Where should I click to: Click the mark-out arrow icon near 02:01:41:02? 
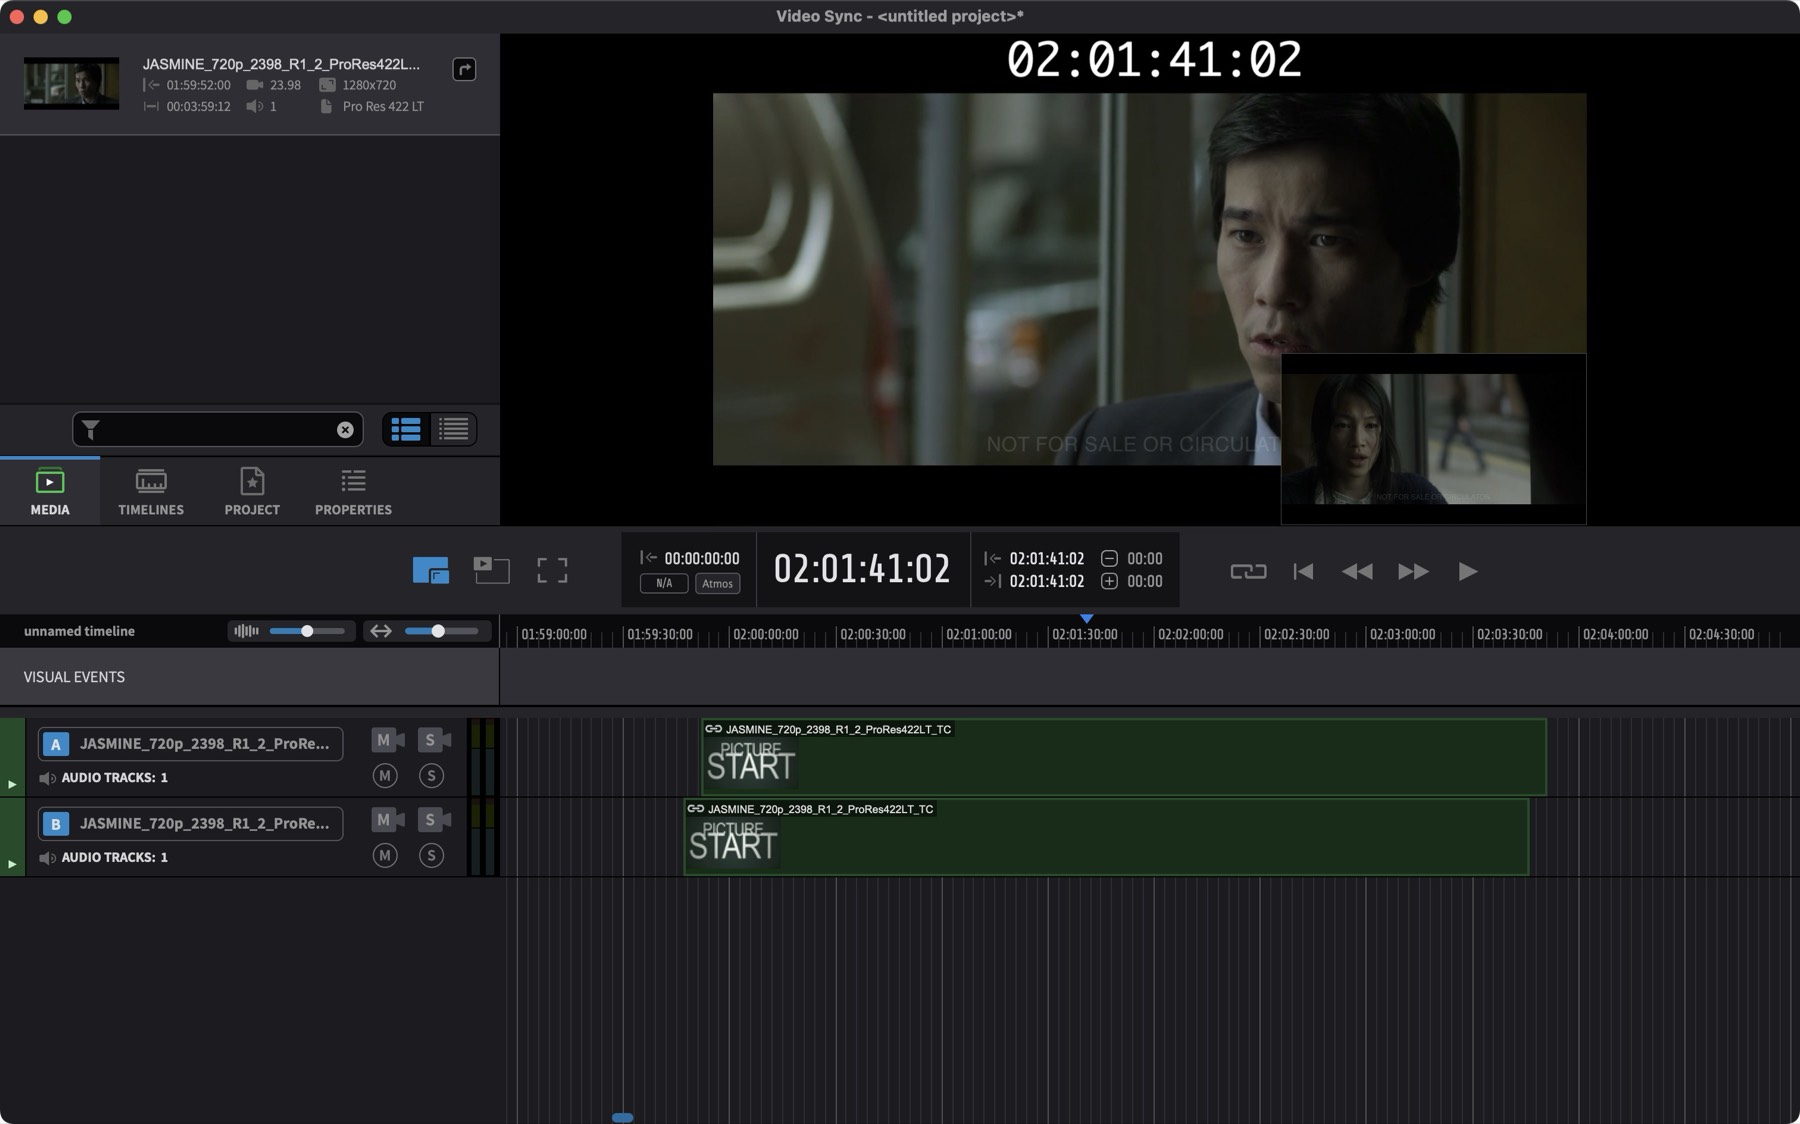992,581
